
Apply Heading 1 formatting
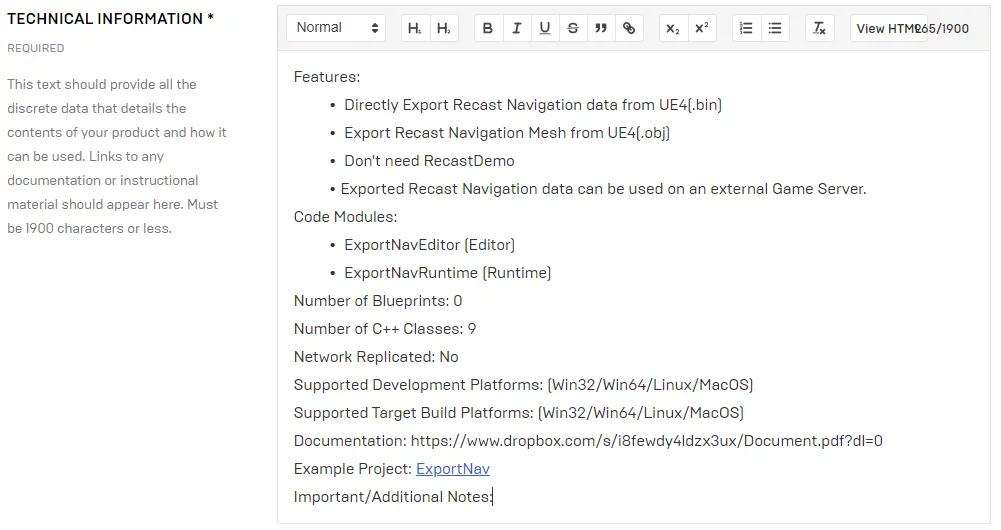click(414, 29)
